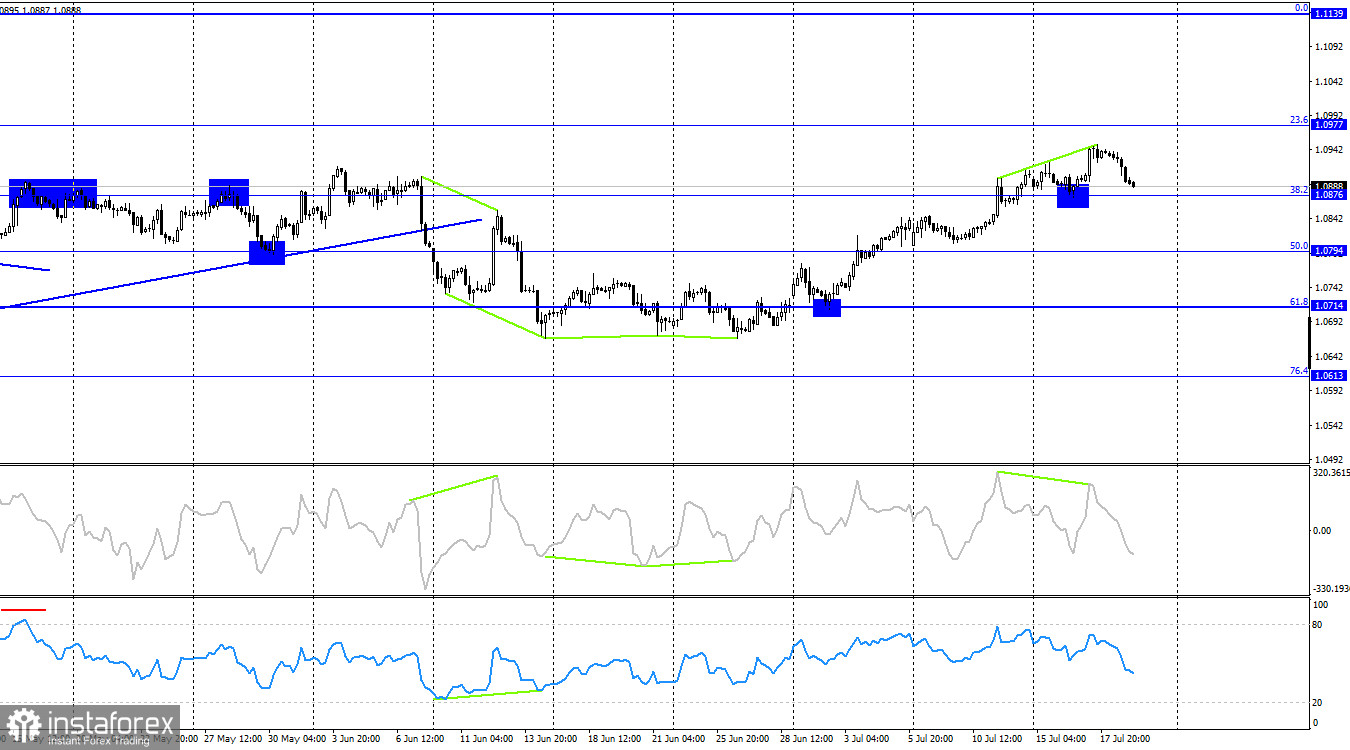The width and height of the screenshot is (1350, 750).
Task: Click the 18 Jun 12:00 date label
Action: 613,741
